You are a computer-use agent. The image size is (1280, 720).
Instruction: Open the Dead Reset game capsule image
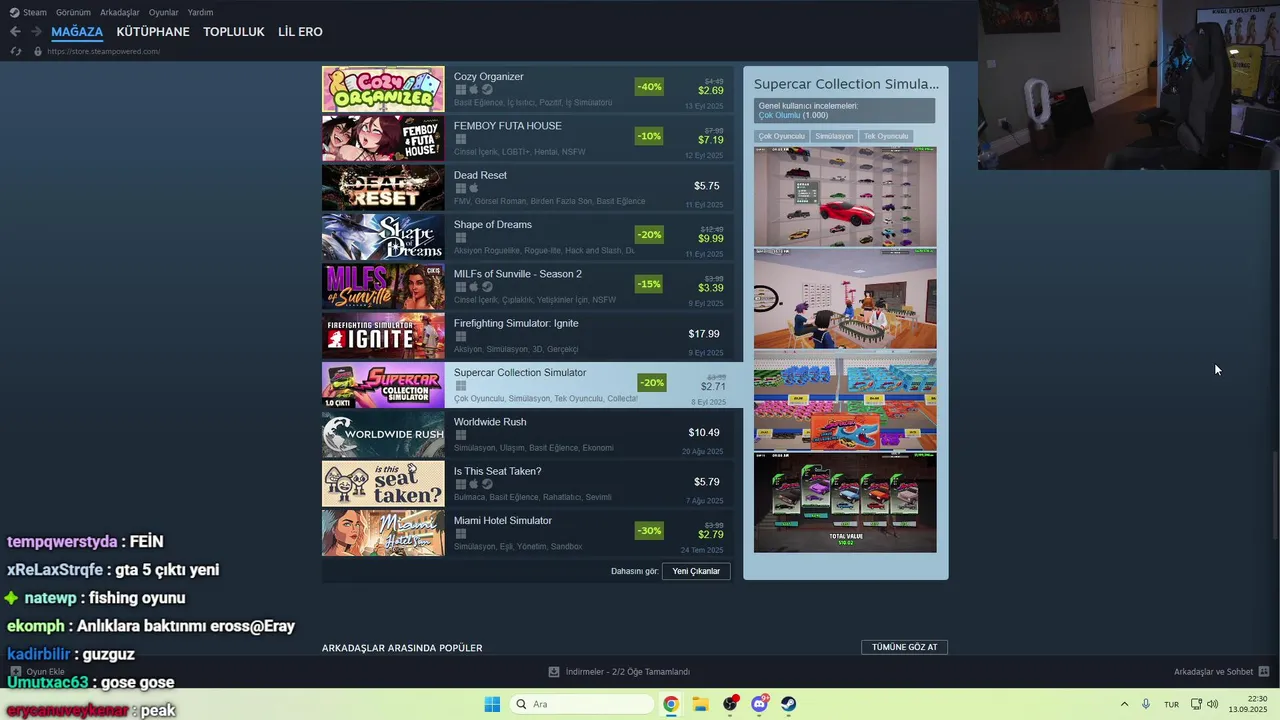click(x=383, y=187)
